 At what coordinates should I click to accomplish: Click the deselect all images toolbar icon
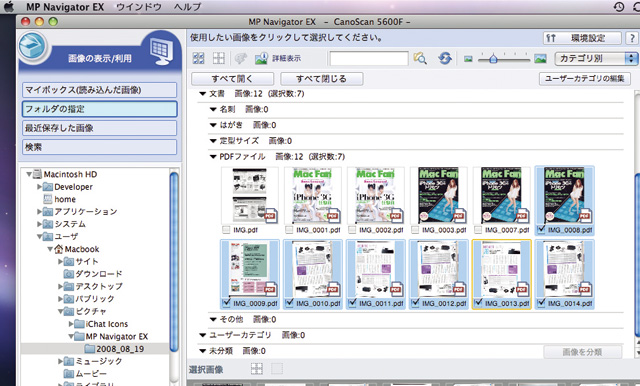tap(219, 58)
